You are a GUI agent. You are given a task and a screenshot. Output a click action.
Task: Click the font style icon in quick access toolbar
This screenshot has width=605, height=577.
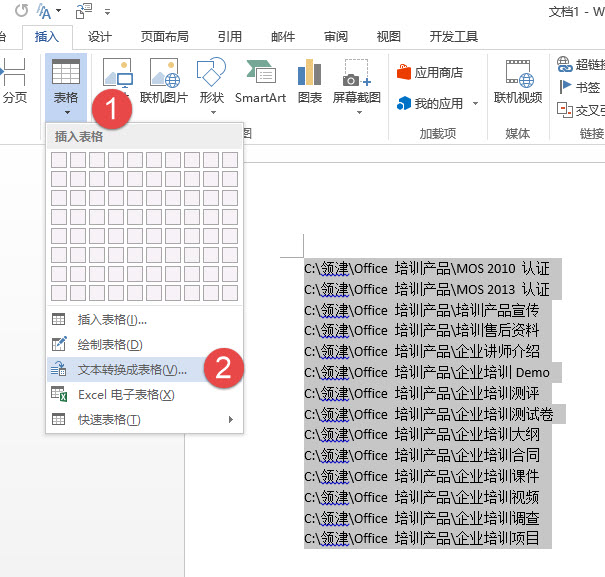(44, 11)
